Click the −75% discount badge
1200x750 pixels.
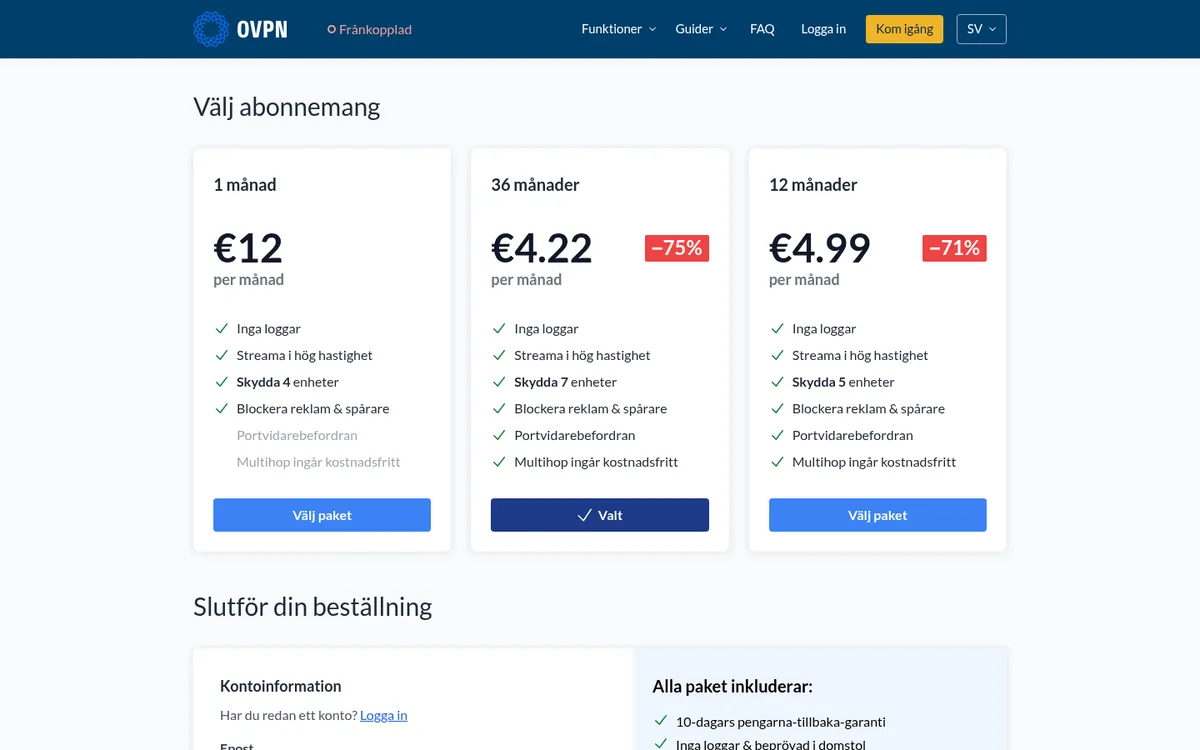point(677,248)
